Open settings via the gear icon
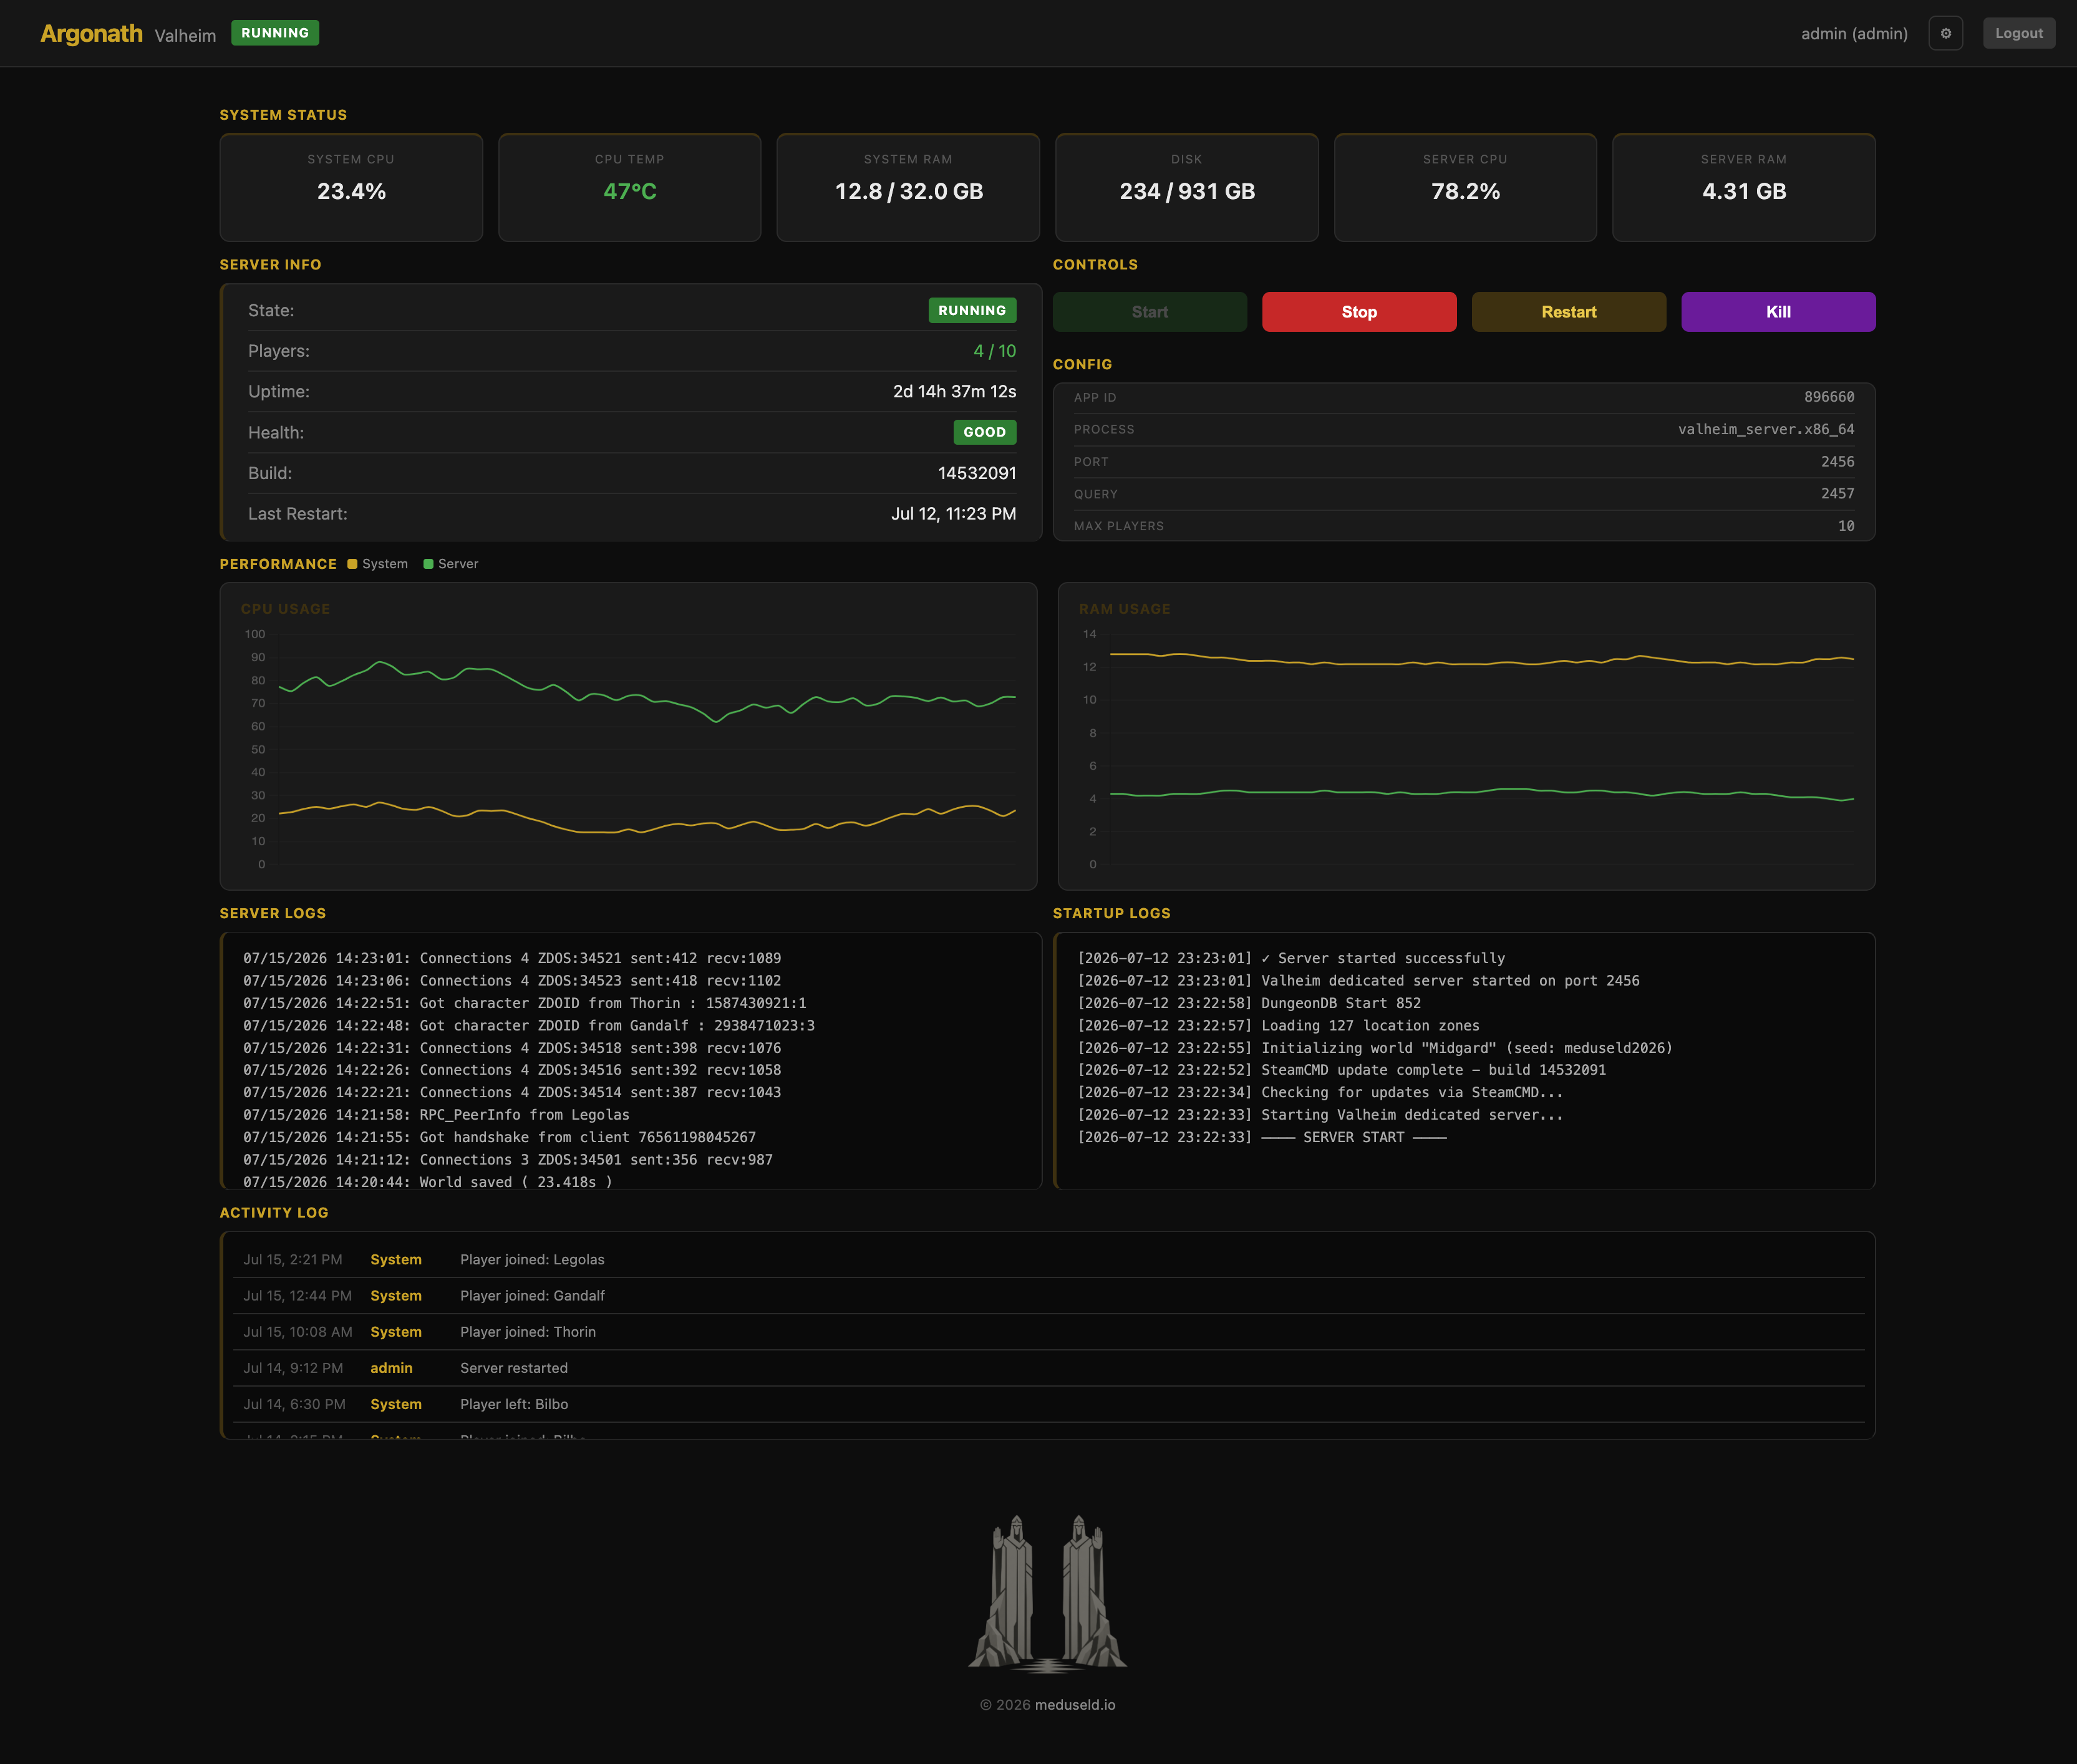Image resolution: width=2077 pixels, height=1764 pixels. click(x=1945, y=33)
